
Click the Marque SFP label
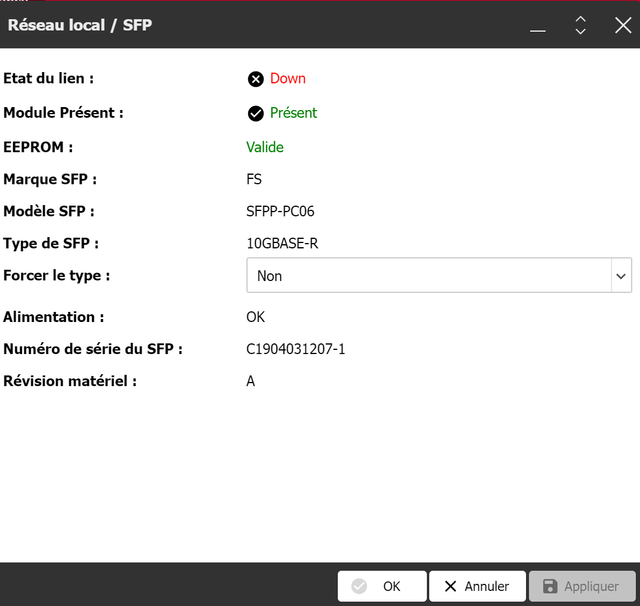point(50,179)
